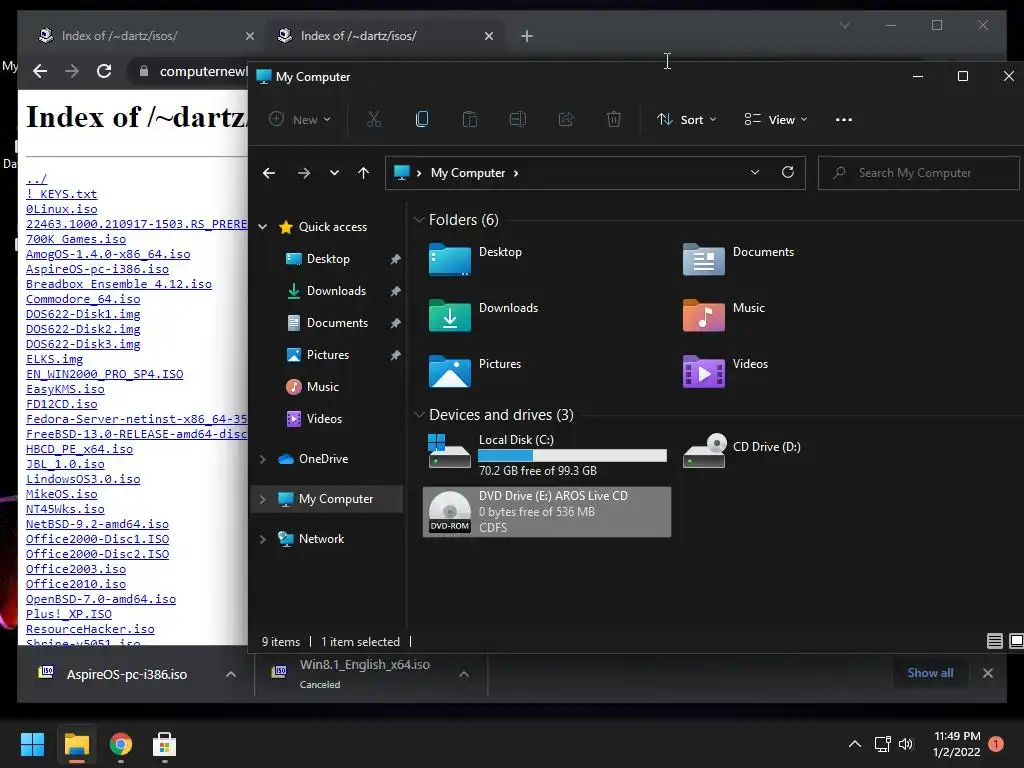Click the Rename icon in Explorer toolbar

tap(518, 120)
